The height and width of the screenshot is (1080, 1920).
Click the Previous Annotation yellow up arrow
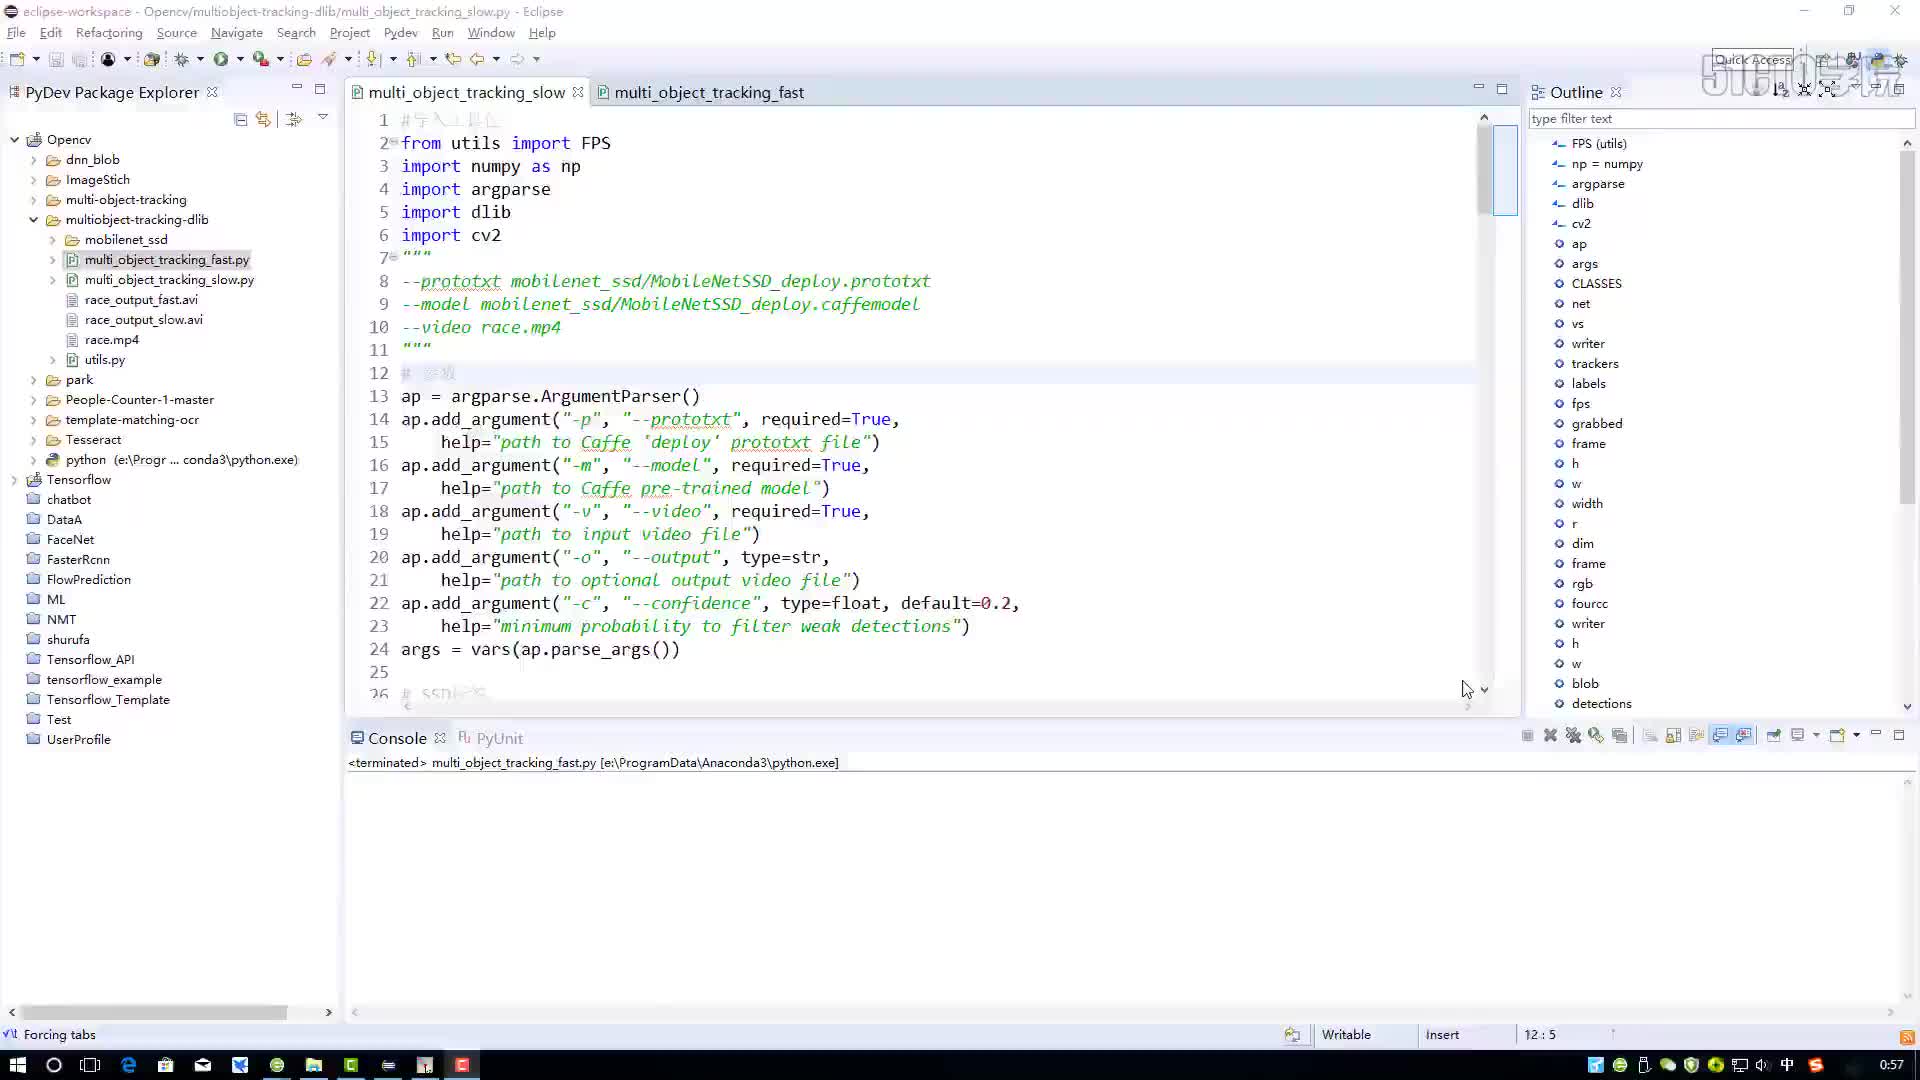413,59
